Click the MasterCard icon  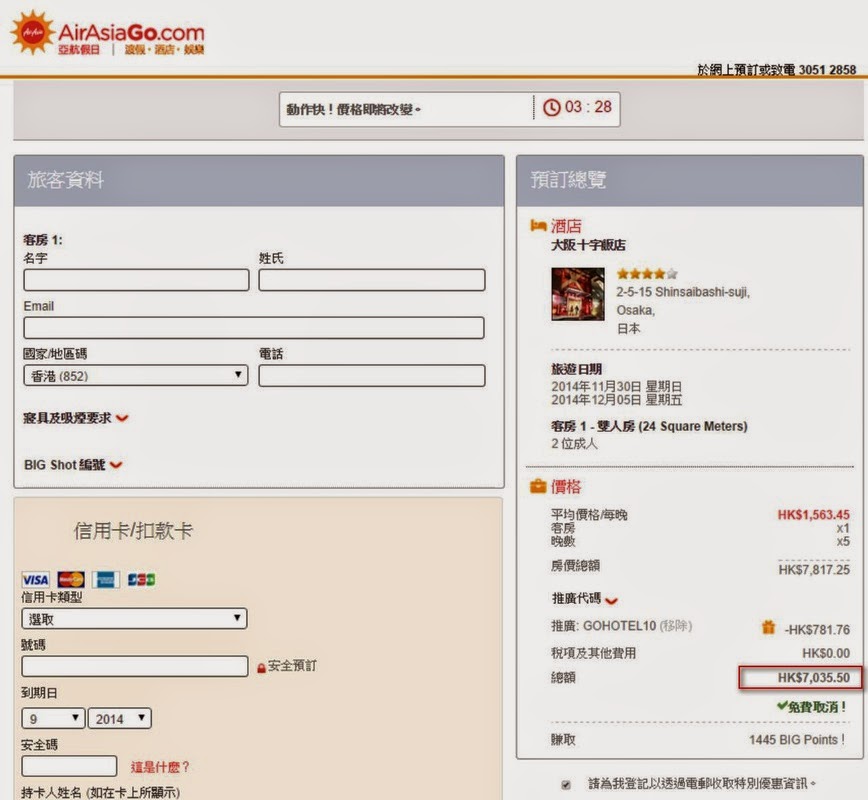tap(70, 580)
